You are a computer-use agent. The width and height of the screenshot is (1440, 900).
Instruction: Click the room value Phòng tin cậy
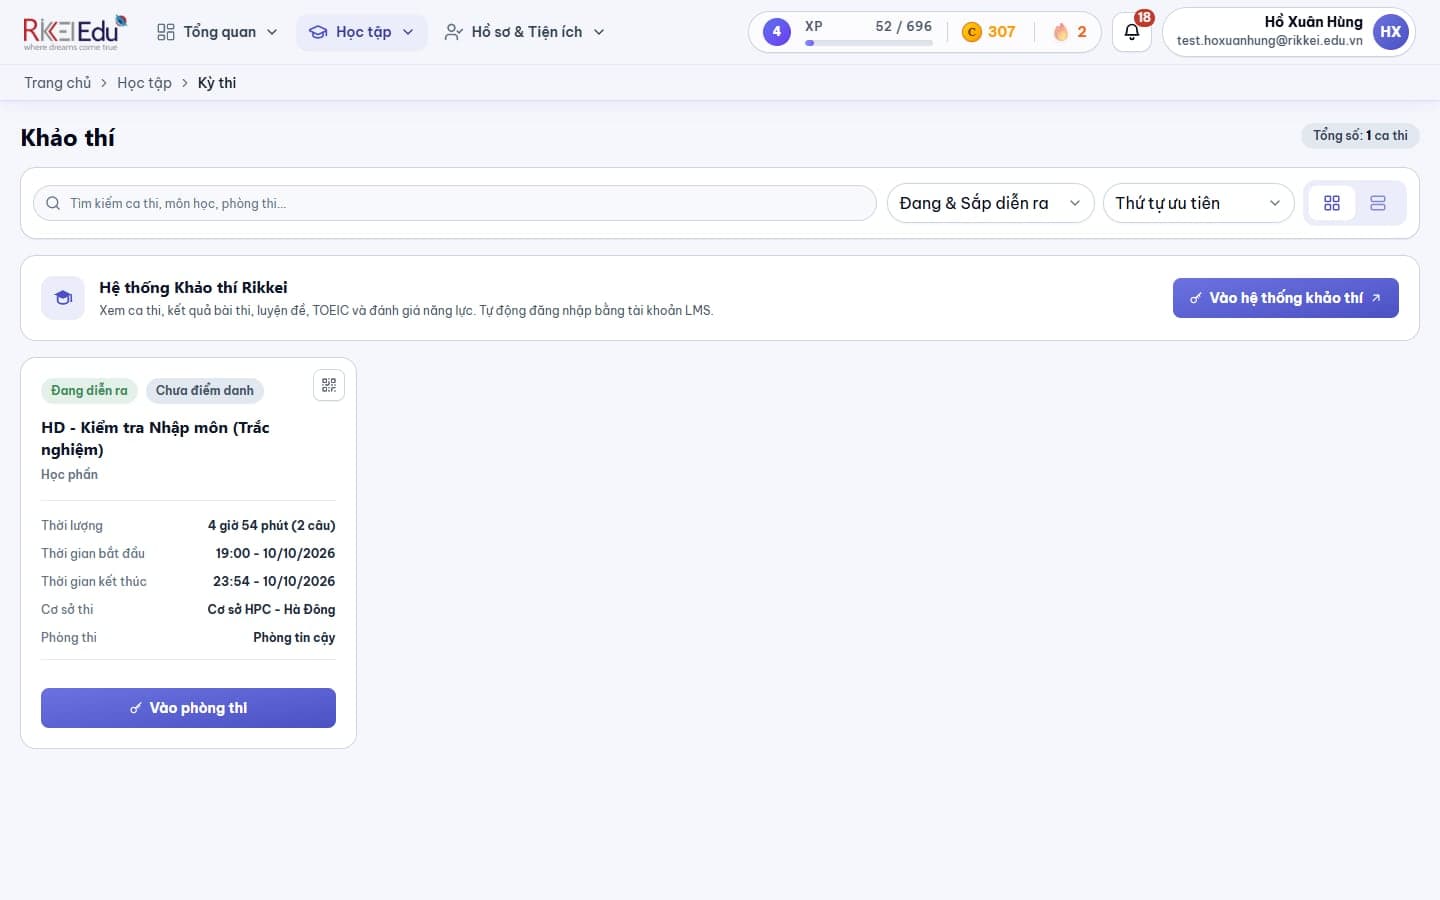coord(294,637)
